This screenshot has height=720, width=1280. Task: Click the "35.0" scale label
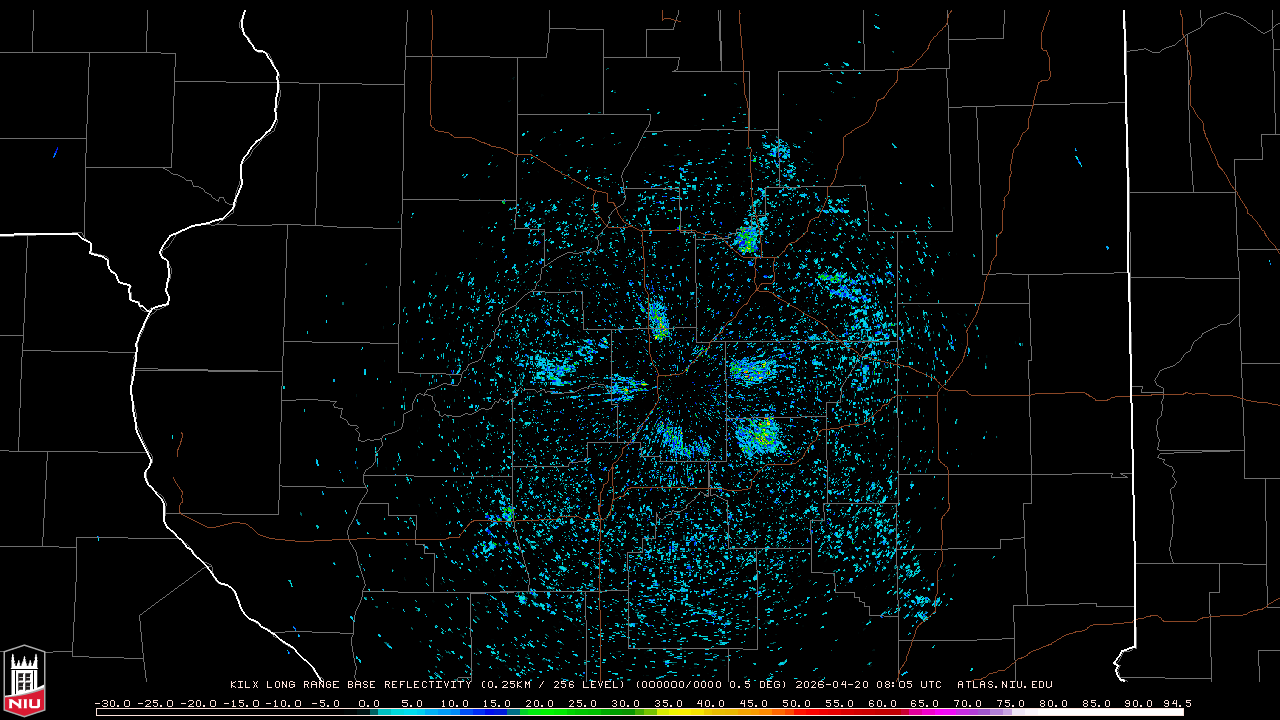point(670,703)
